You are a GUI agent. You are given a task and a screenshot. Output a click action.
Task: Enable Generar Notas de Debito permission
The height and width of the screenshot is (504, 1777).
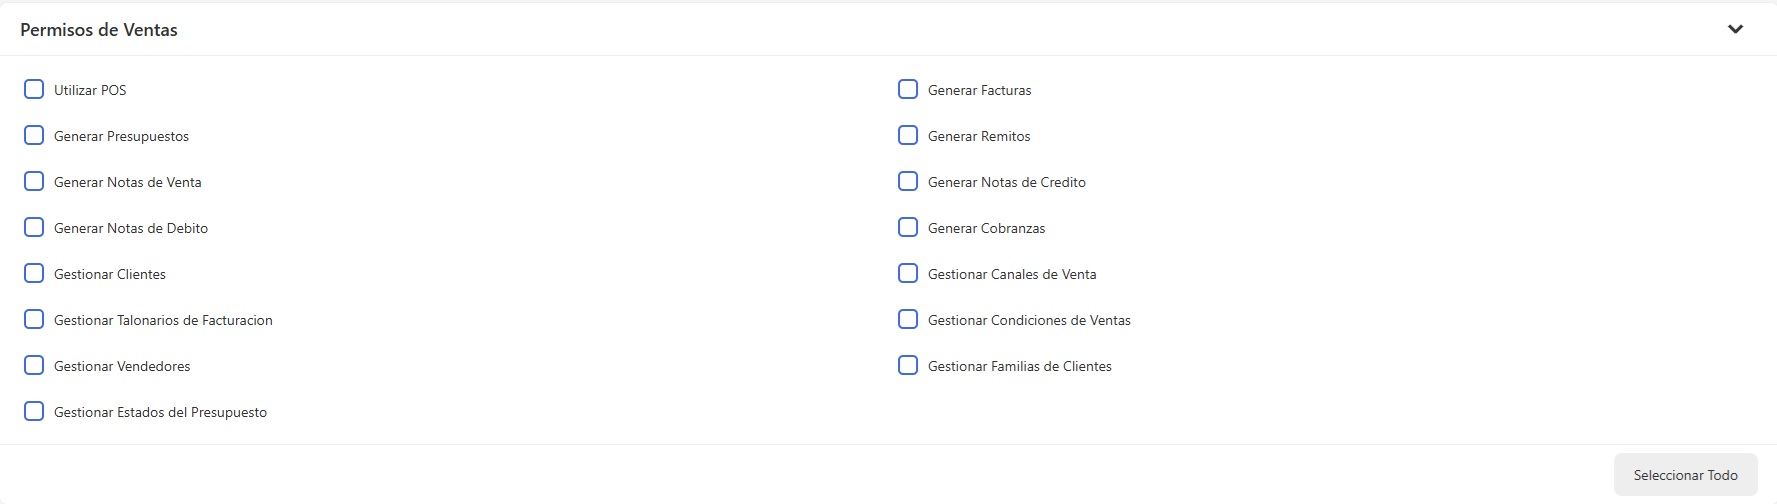click(34, 228)
